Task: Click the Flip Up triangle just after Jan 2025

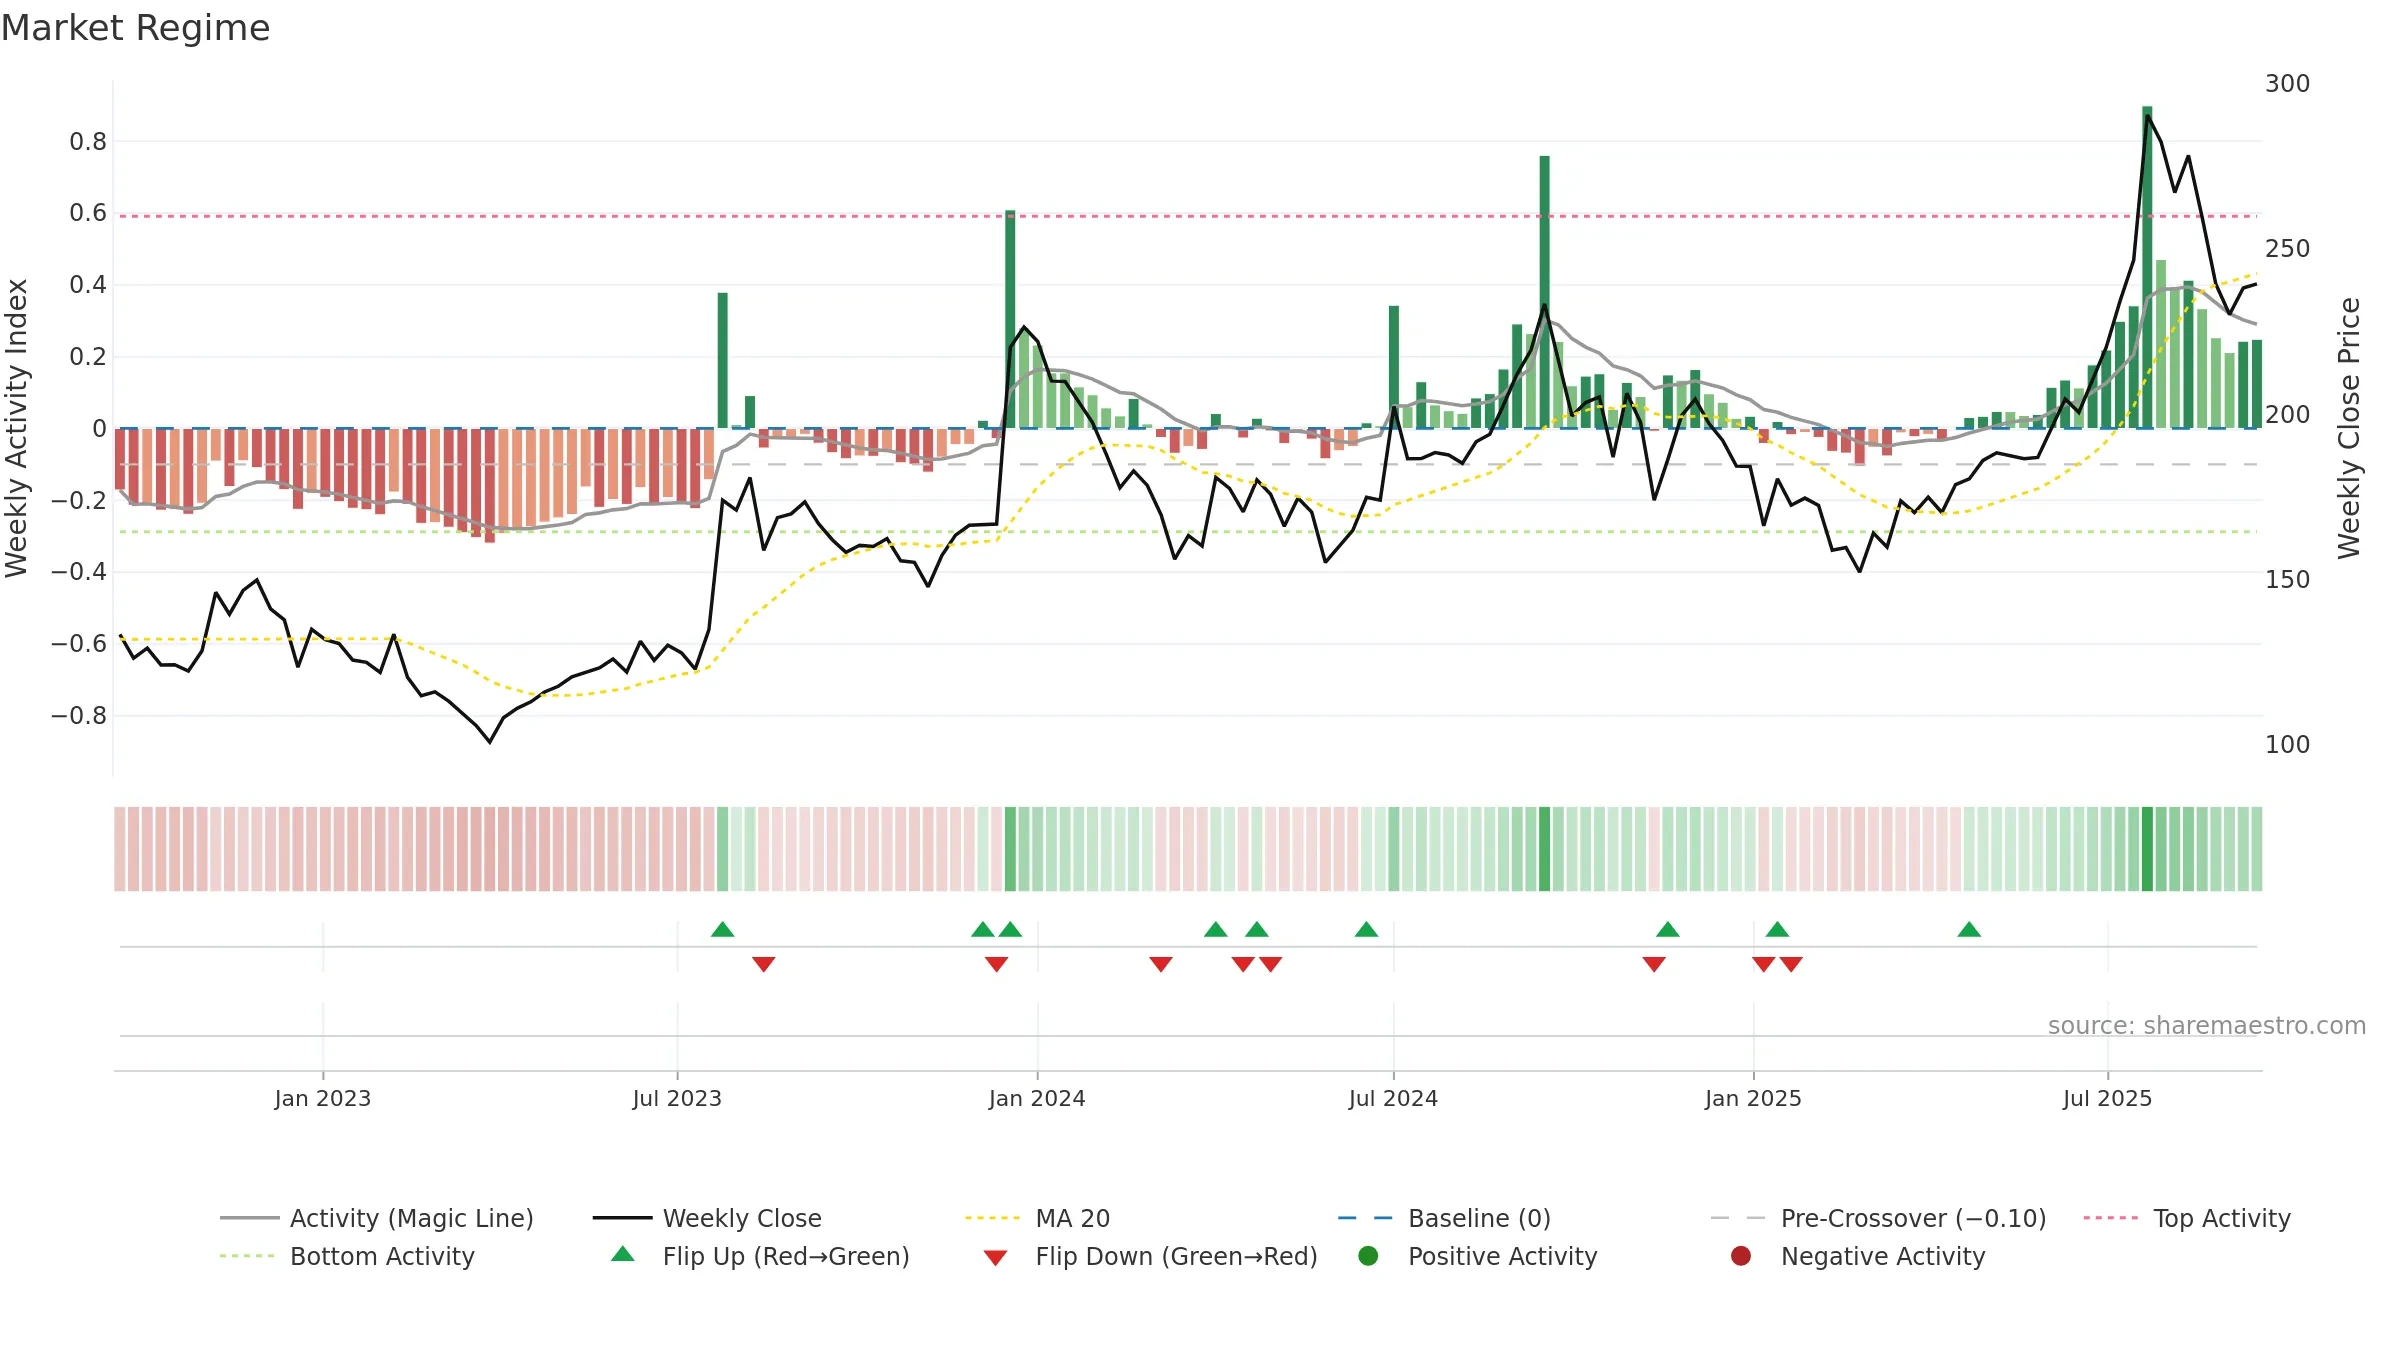Action: coord(1777,930)
